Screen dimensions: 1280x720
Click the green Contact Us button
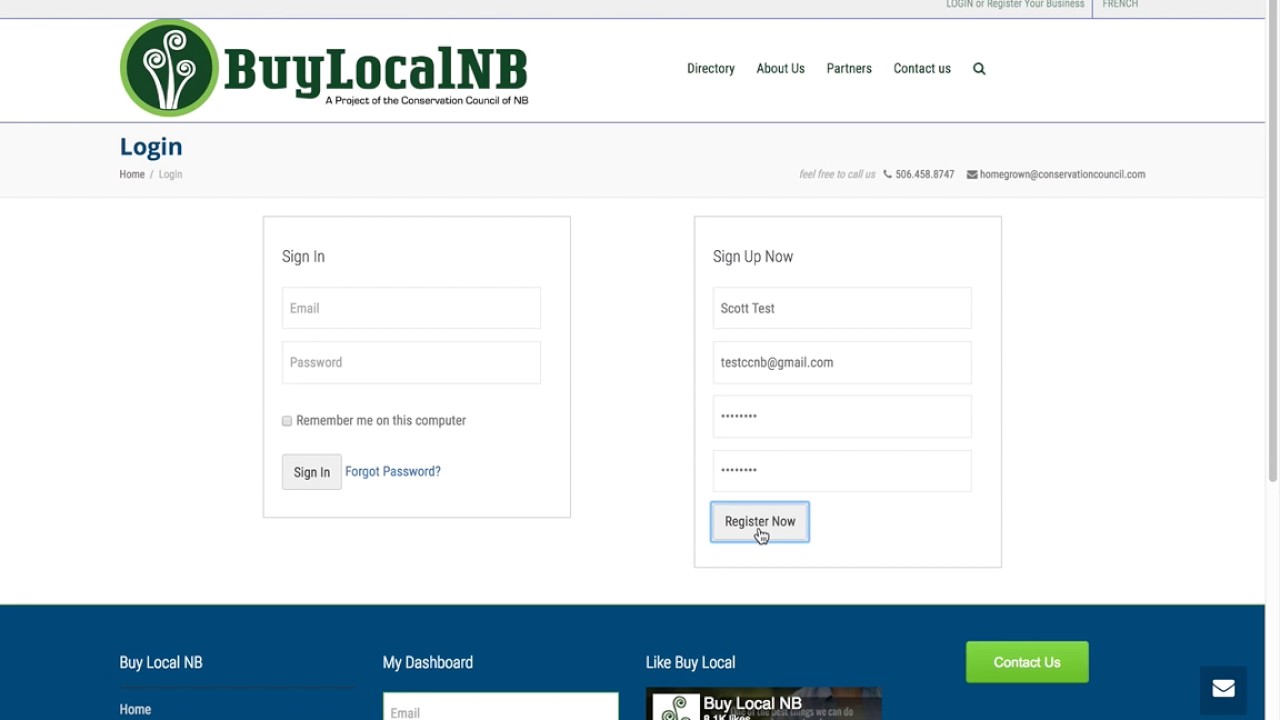tap(1027, 662)
